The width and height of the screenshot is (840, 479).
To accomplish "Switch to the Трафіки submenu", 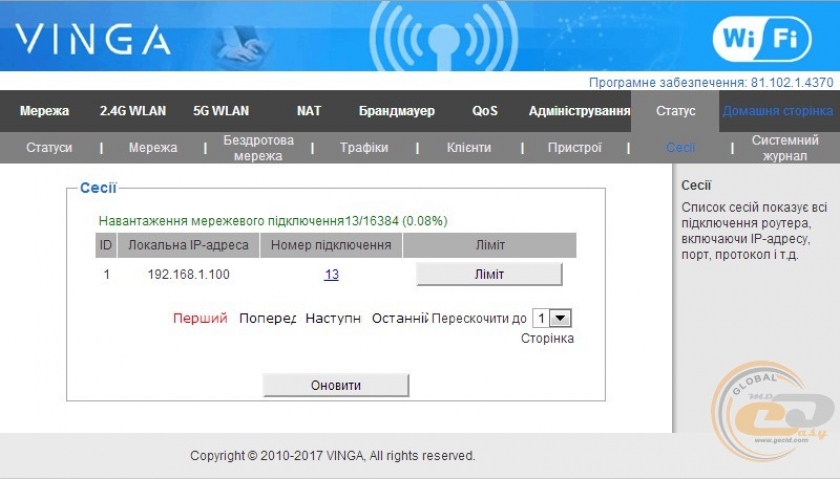I will pyautogui.click(x=364, y=147).
